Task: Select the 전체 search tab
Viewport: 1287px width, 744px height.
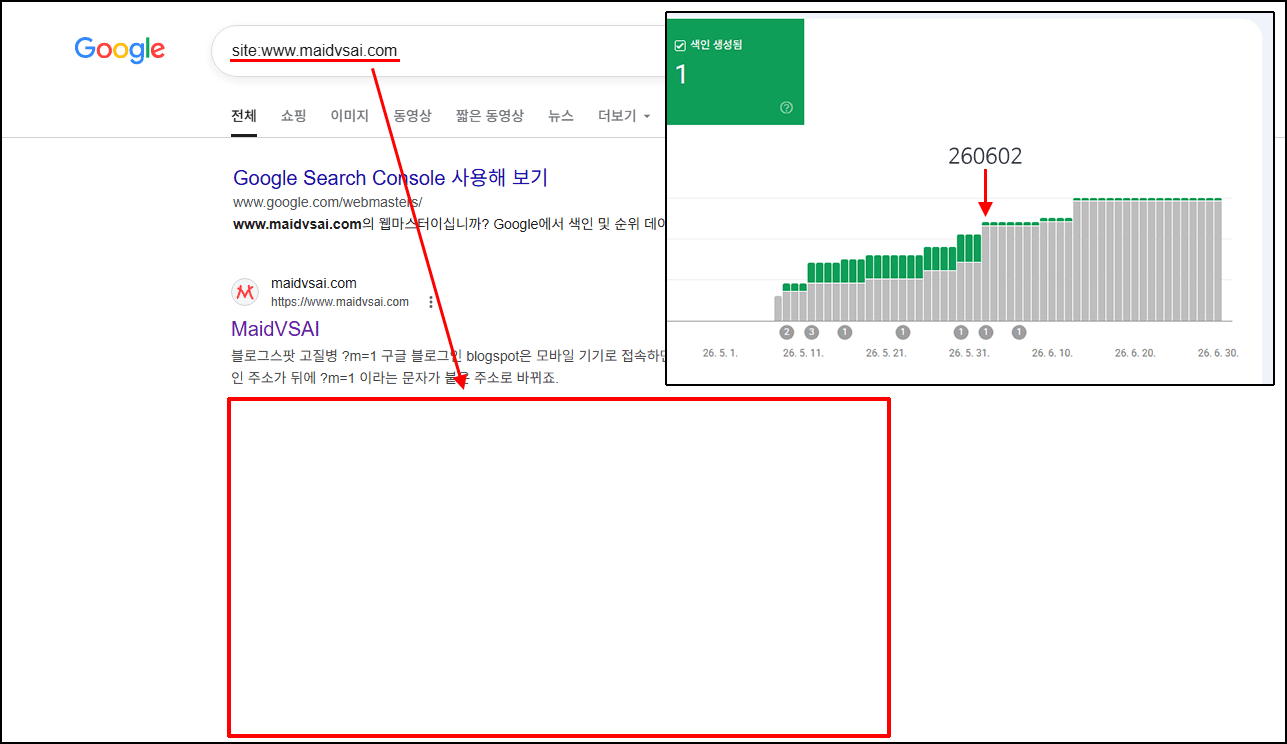Action: pyautogui.click(x=244, y=116)
